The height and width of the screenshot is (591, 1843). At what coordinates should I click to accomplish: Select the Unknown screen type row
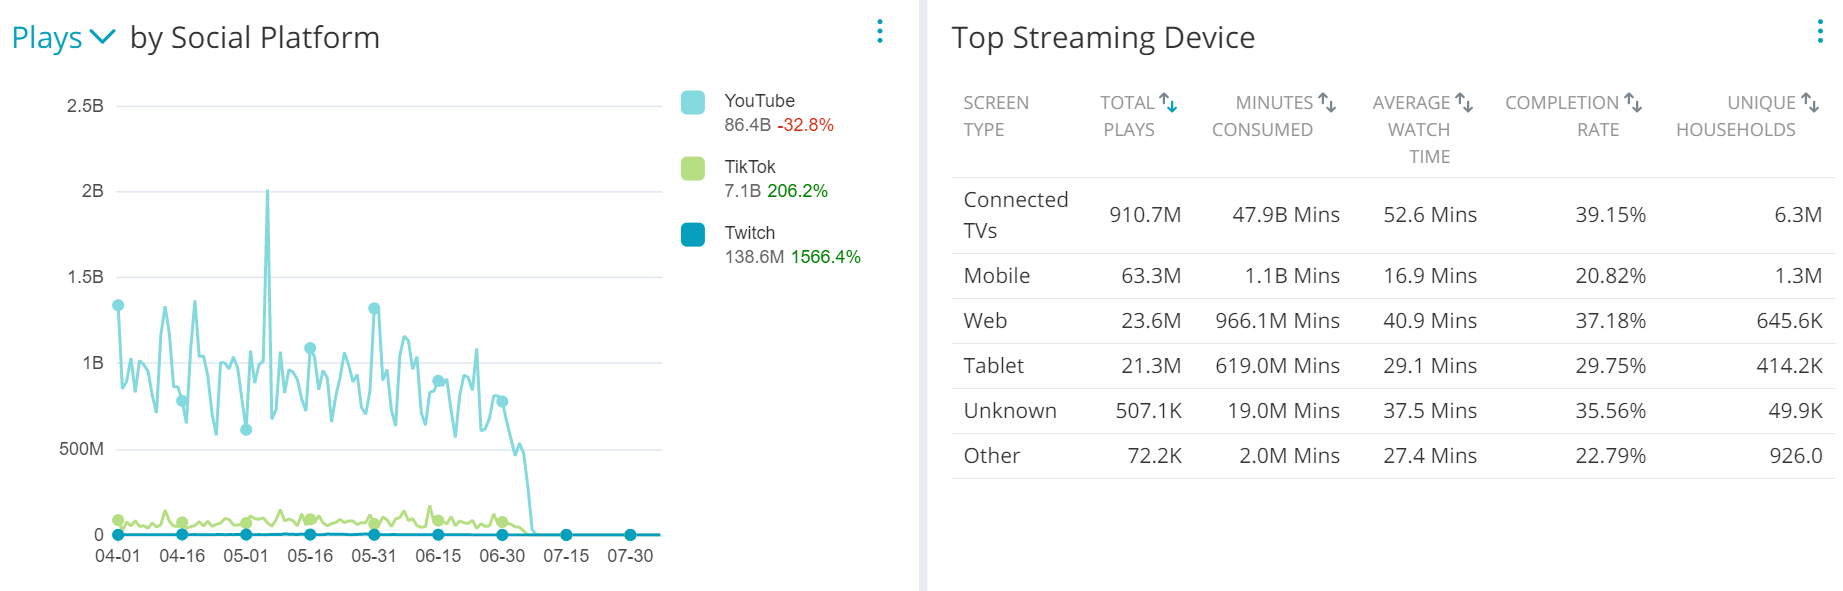(1393, 411)
